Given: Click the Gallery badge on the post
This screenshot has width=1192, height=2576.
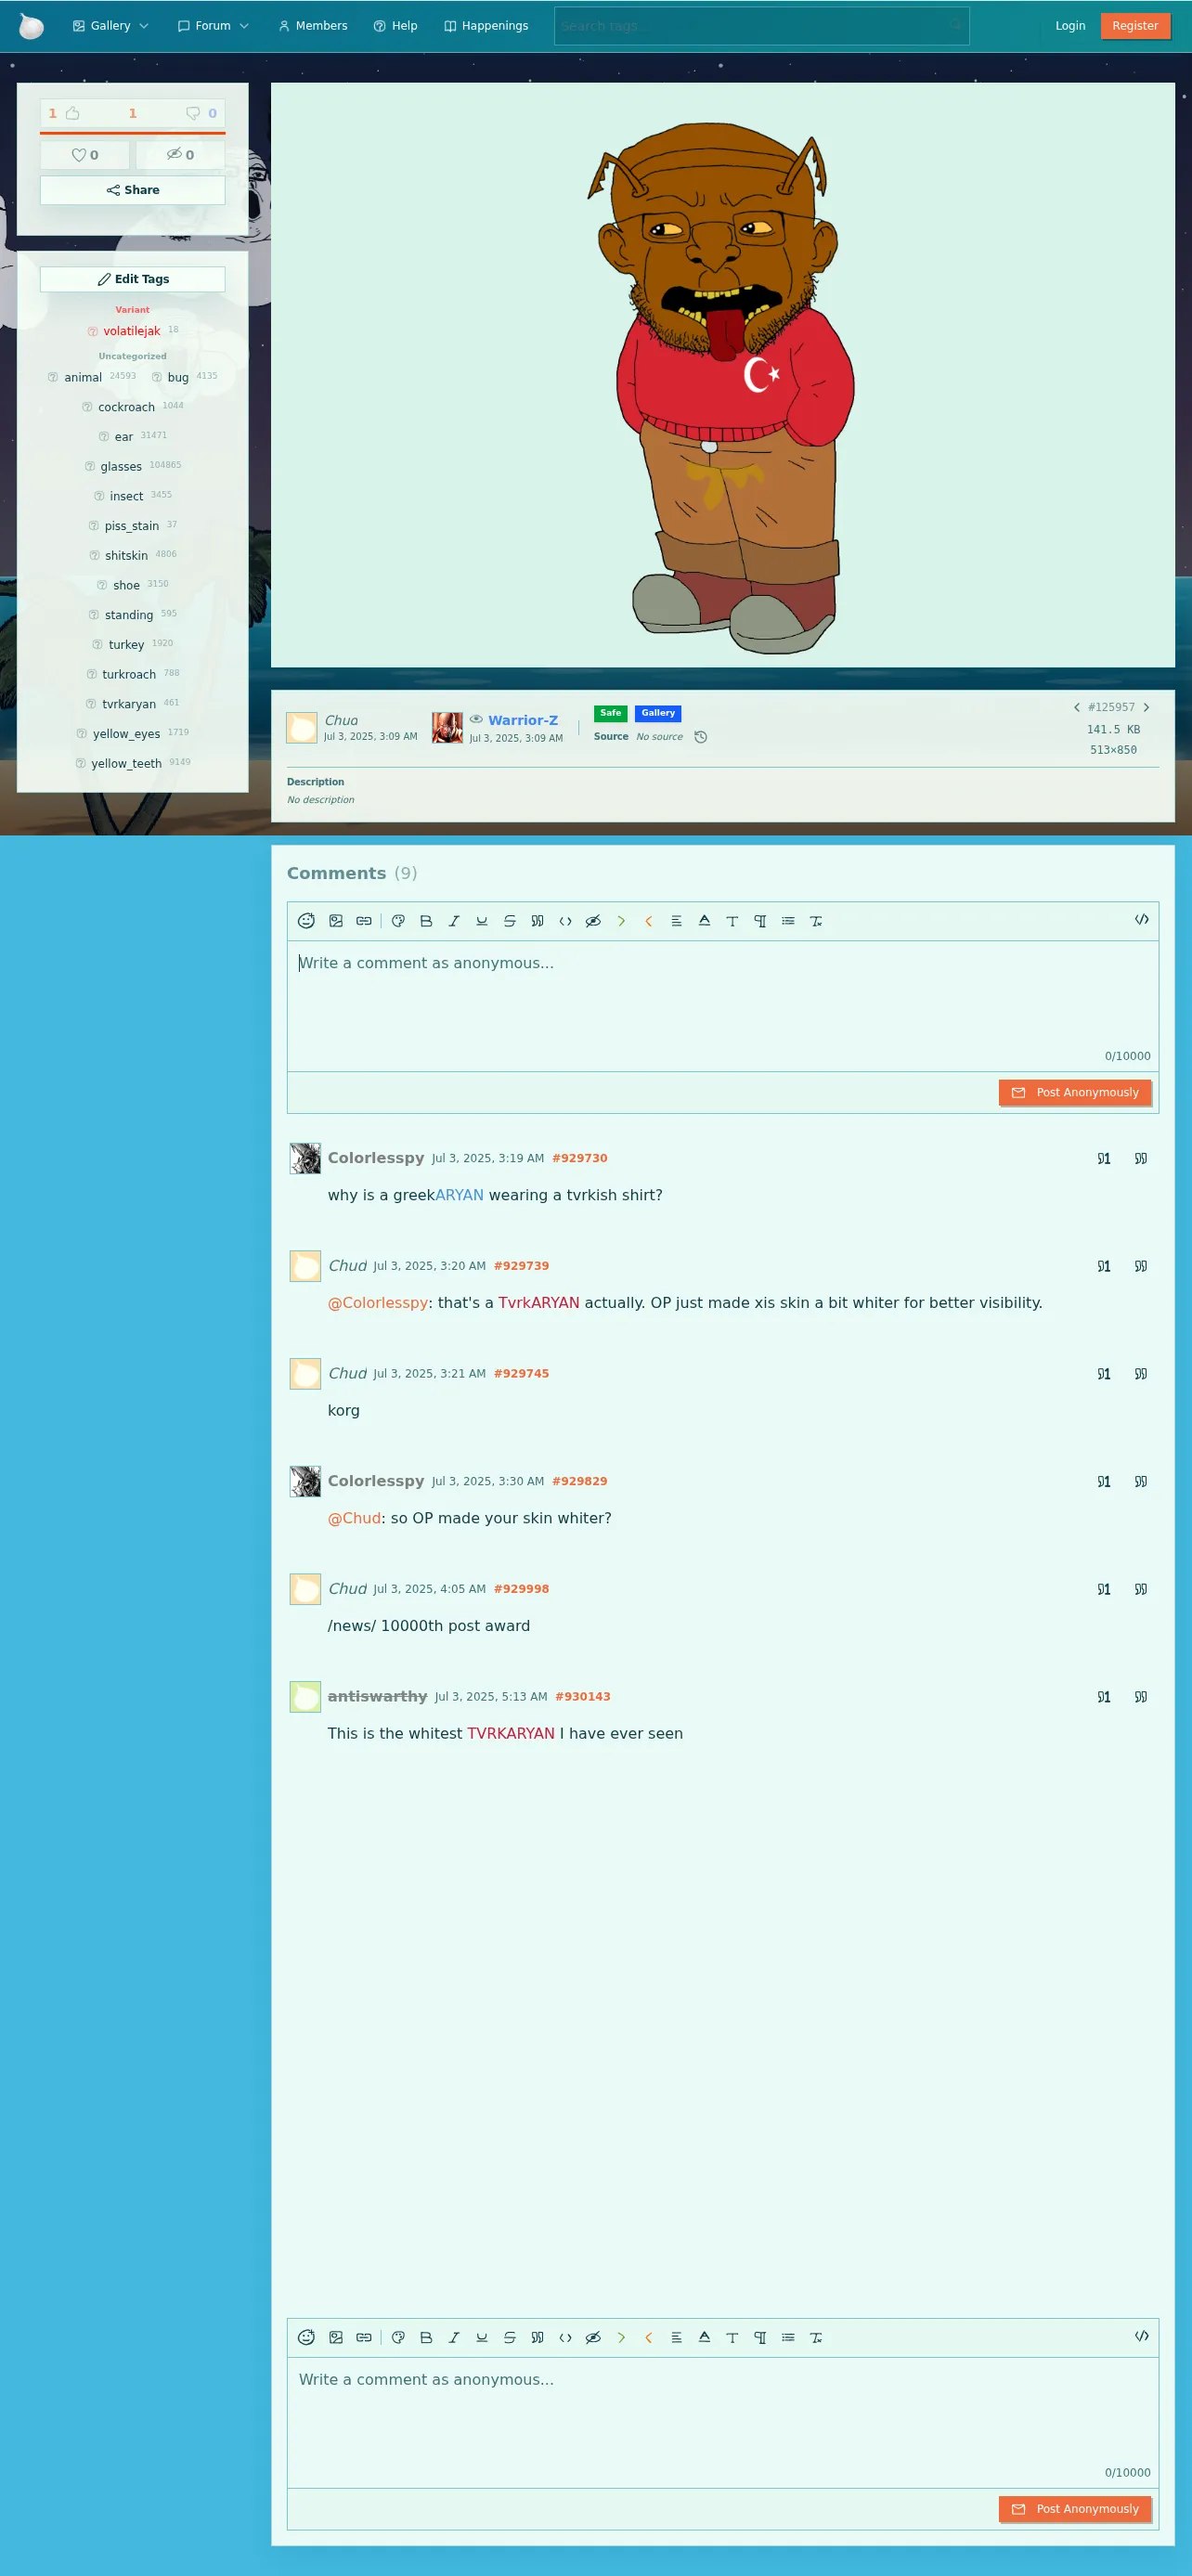Looking at the screenshot, I should 658,713.
